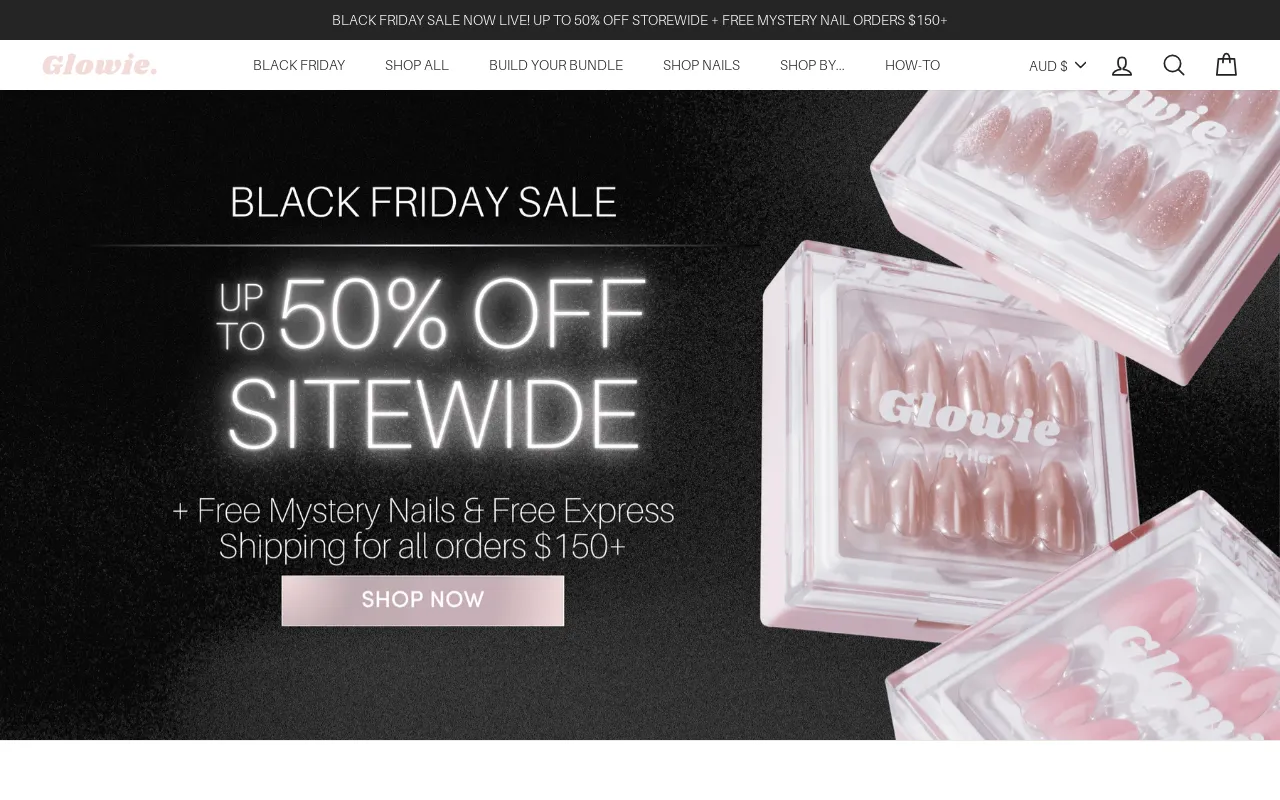Click the top Black Friday announcement bar
Screen dimensions: 1280x800
[x=640, y=20]
